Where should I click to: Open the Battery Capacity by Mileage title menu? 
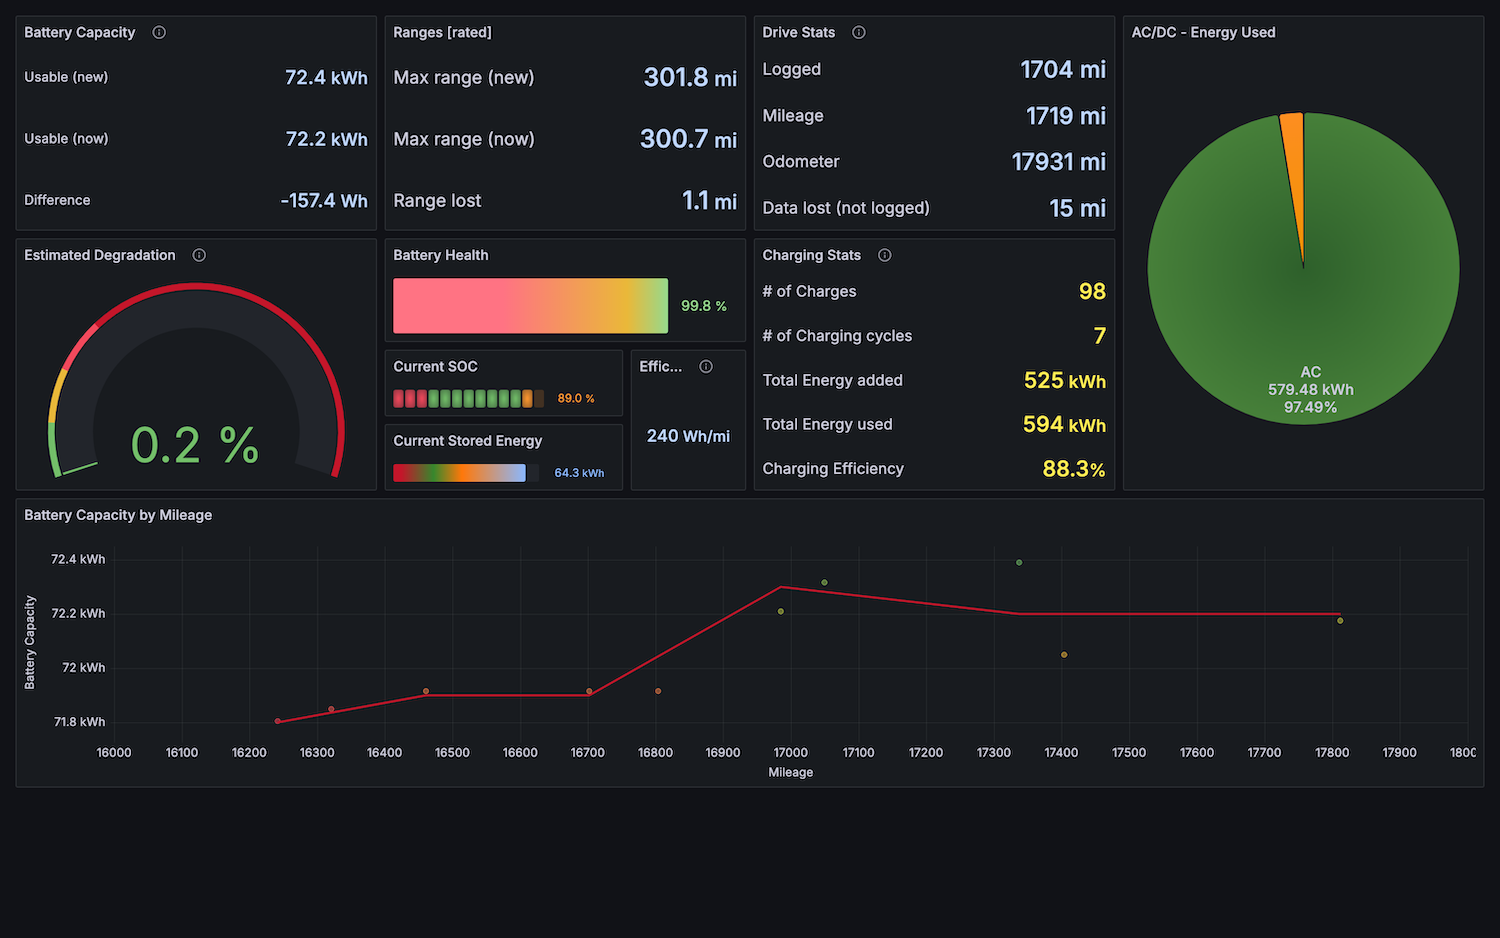pos(118,515)
